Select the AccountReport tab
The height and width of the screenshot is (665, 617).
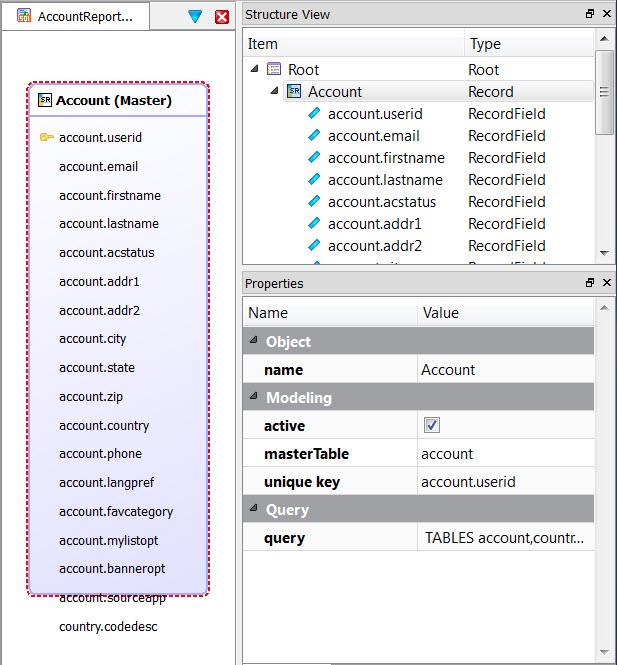[x=75, y=17]
